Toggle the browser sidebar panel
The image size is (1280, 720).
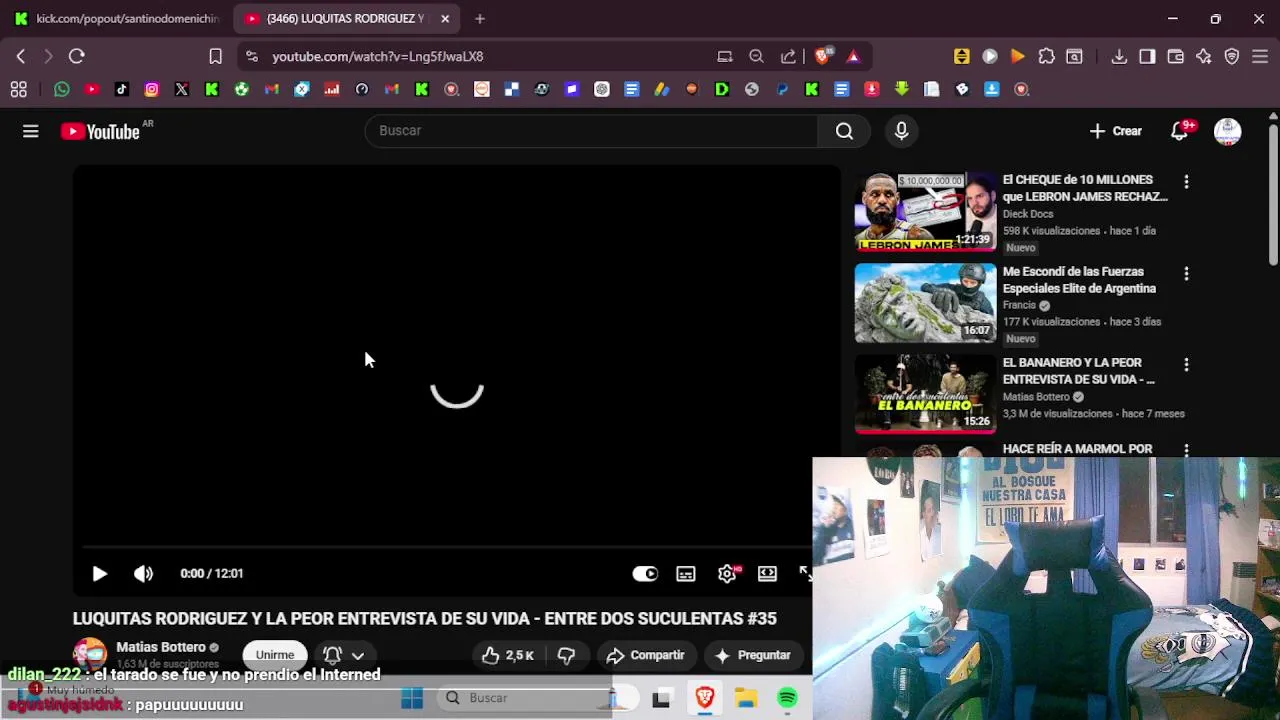[1147, 57]
